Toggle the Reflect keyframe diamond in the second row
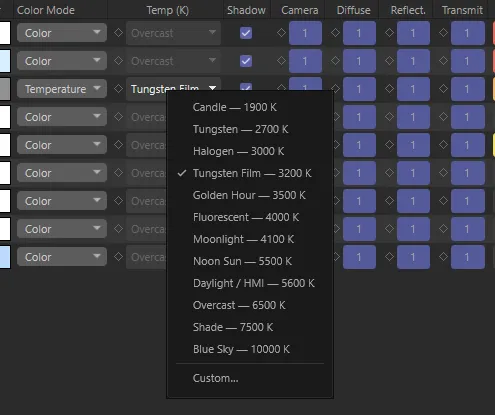 [x=389, y=61]
